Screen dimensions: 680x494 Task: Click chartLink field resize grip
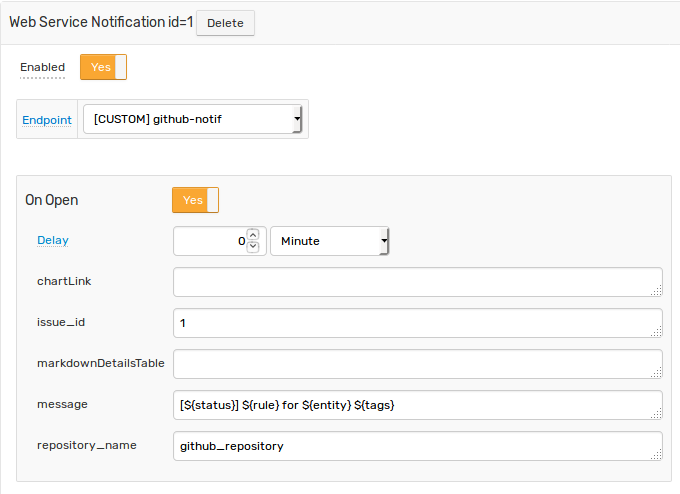tap(656, 291)
